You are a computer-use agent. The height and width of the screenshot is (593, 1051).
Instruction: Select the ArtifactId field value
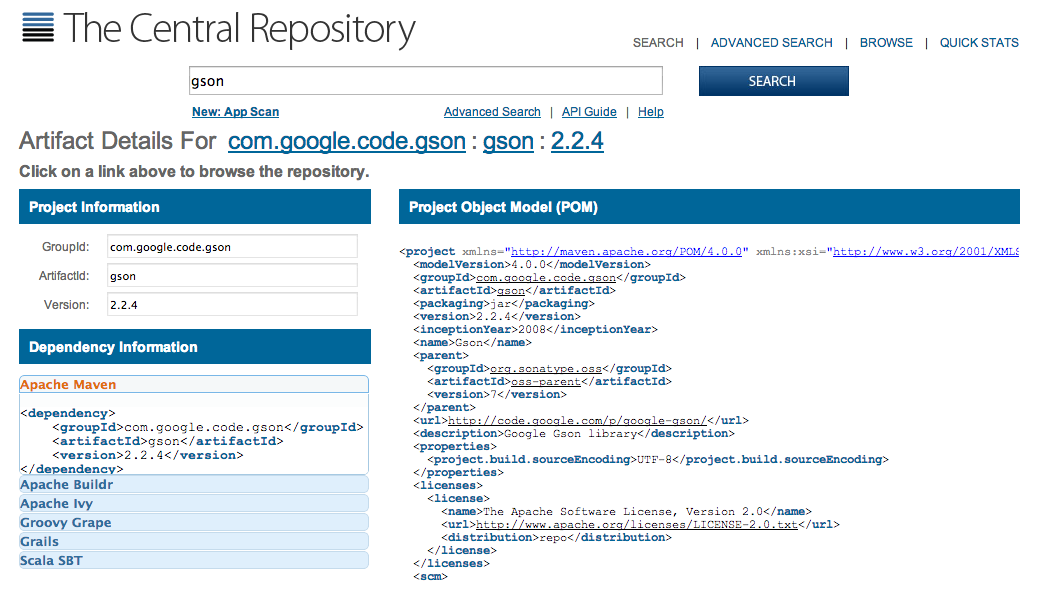(x=232, y=275)
